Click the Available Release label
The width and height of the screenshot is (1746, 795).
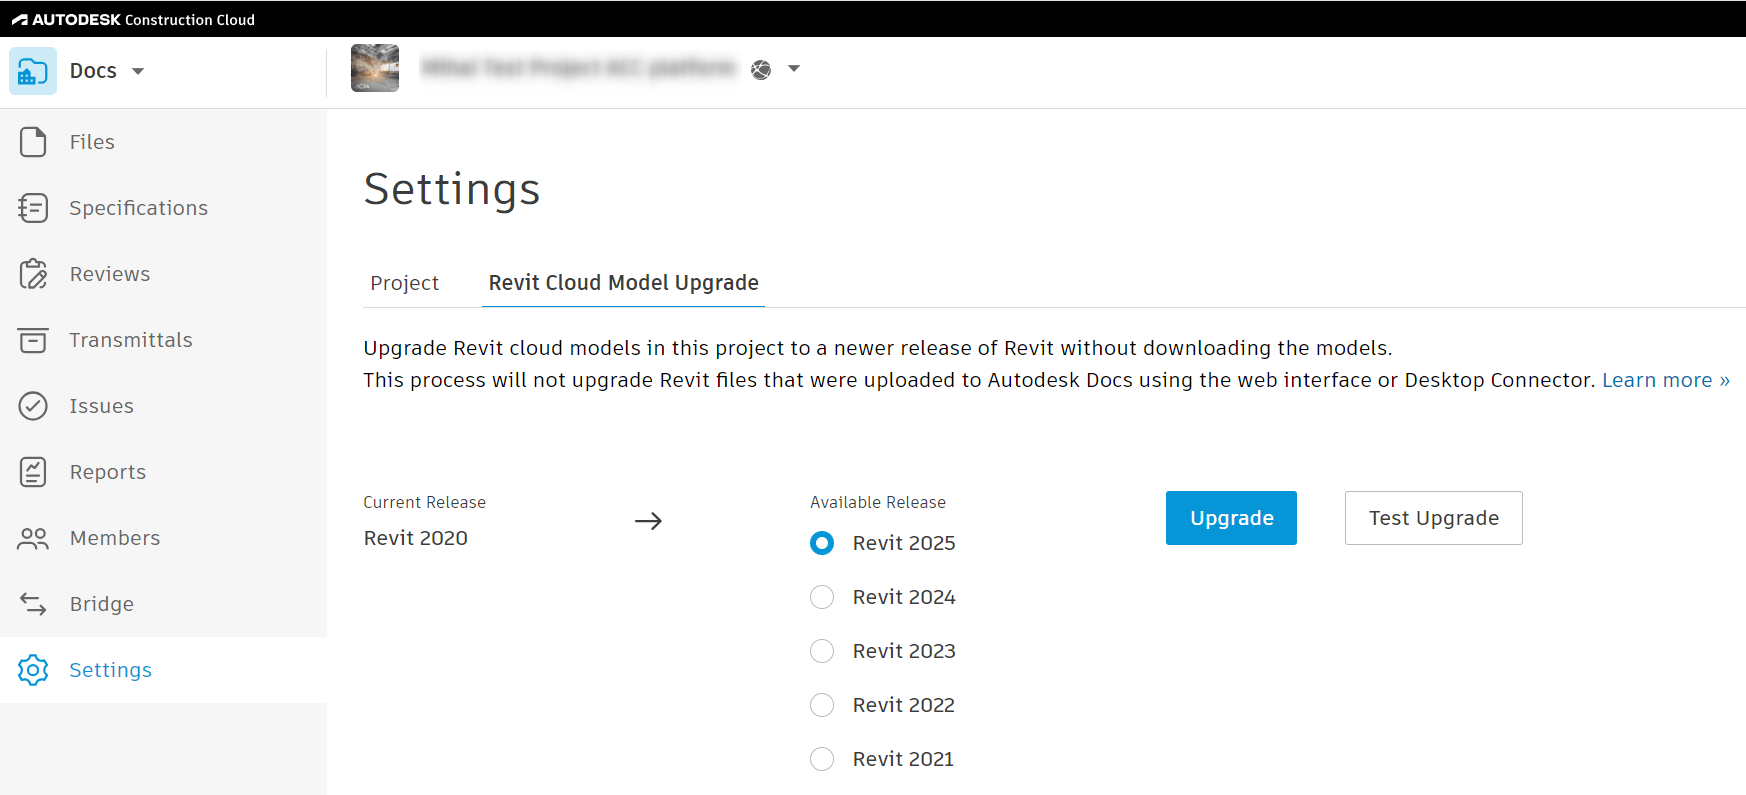coord(878,502)
